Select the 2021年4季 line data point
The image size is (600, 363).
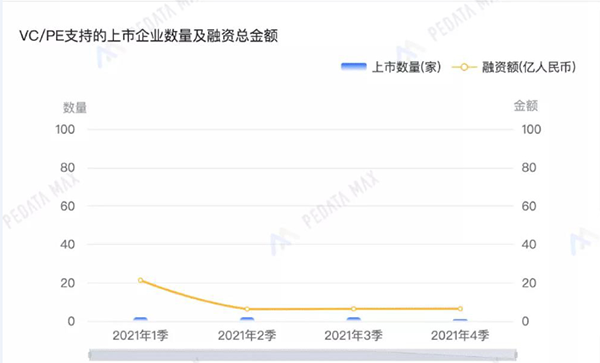460,309
